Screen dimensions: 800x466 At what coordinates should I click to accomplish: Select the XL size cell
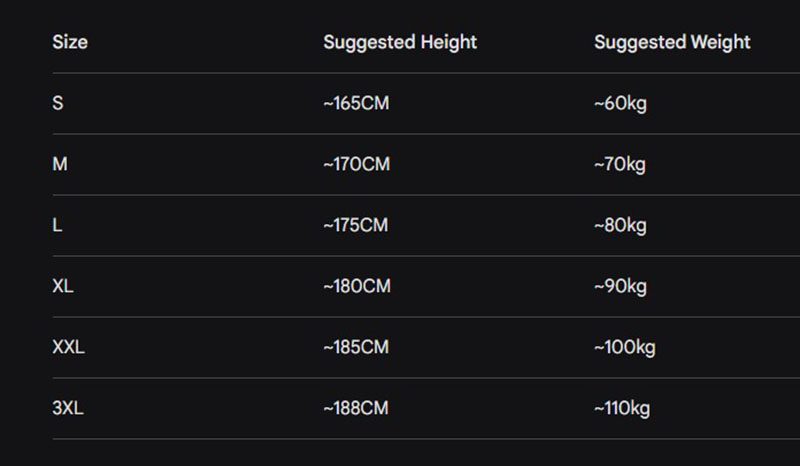[63, 286]
